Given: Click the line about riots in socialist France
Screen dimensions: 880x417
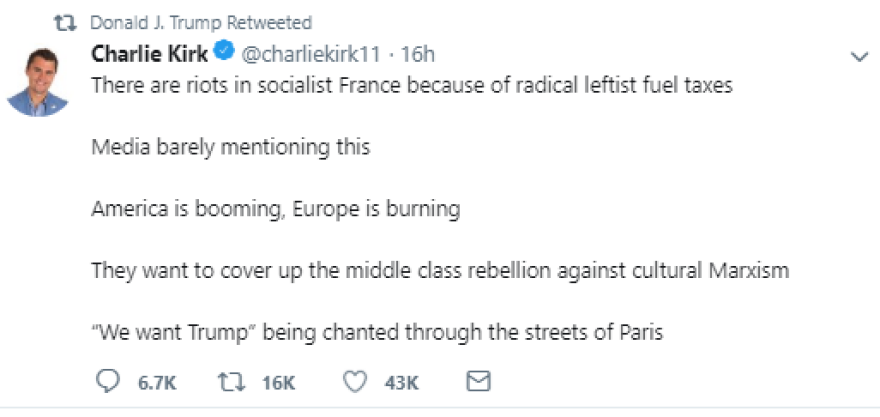Looking at the screenshot, I should click(412, 86).
